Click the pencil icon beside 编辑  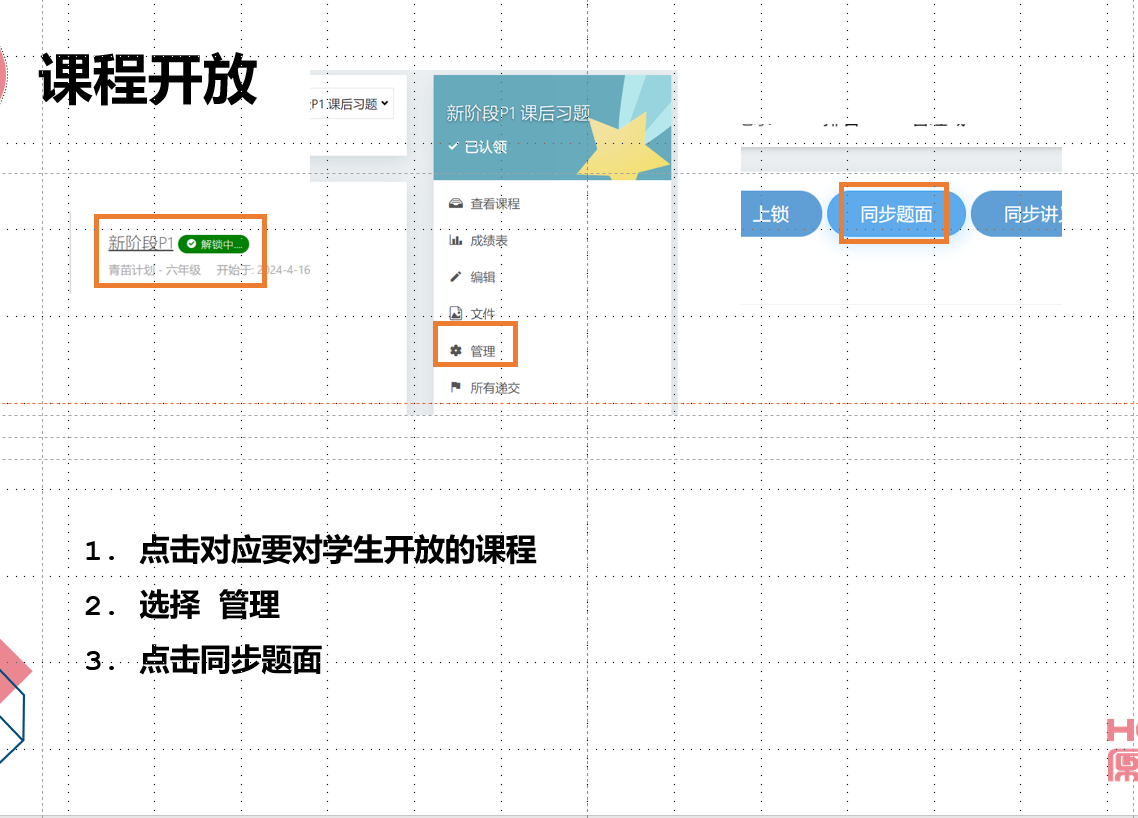tap(456, 277)
